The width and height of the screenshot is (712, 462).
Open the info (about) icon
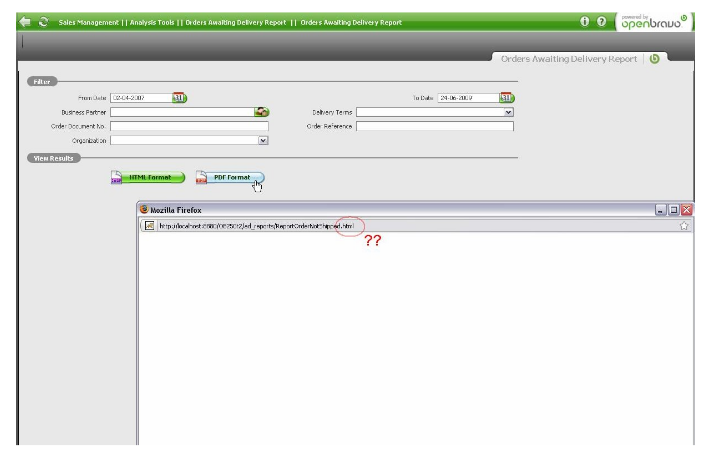tap(585, 21)
